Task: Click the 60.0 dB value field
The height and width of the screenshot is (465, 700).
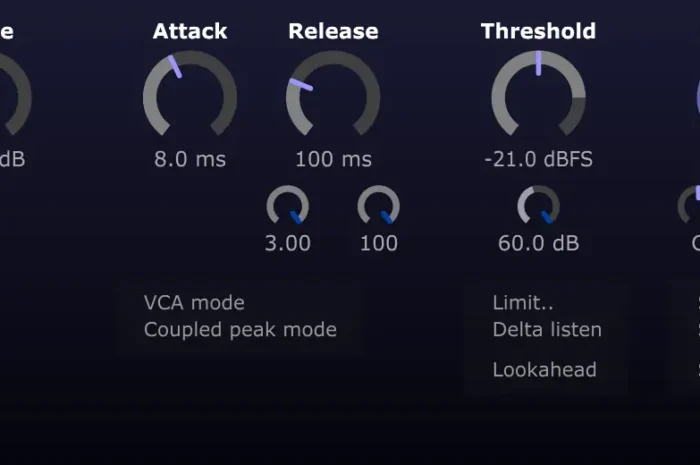Action: coord(538,243)
